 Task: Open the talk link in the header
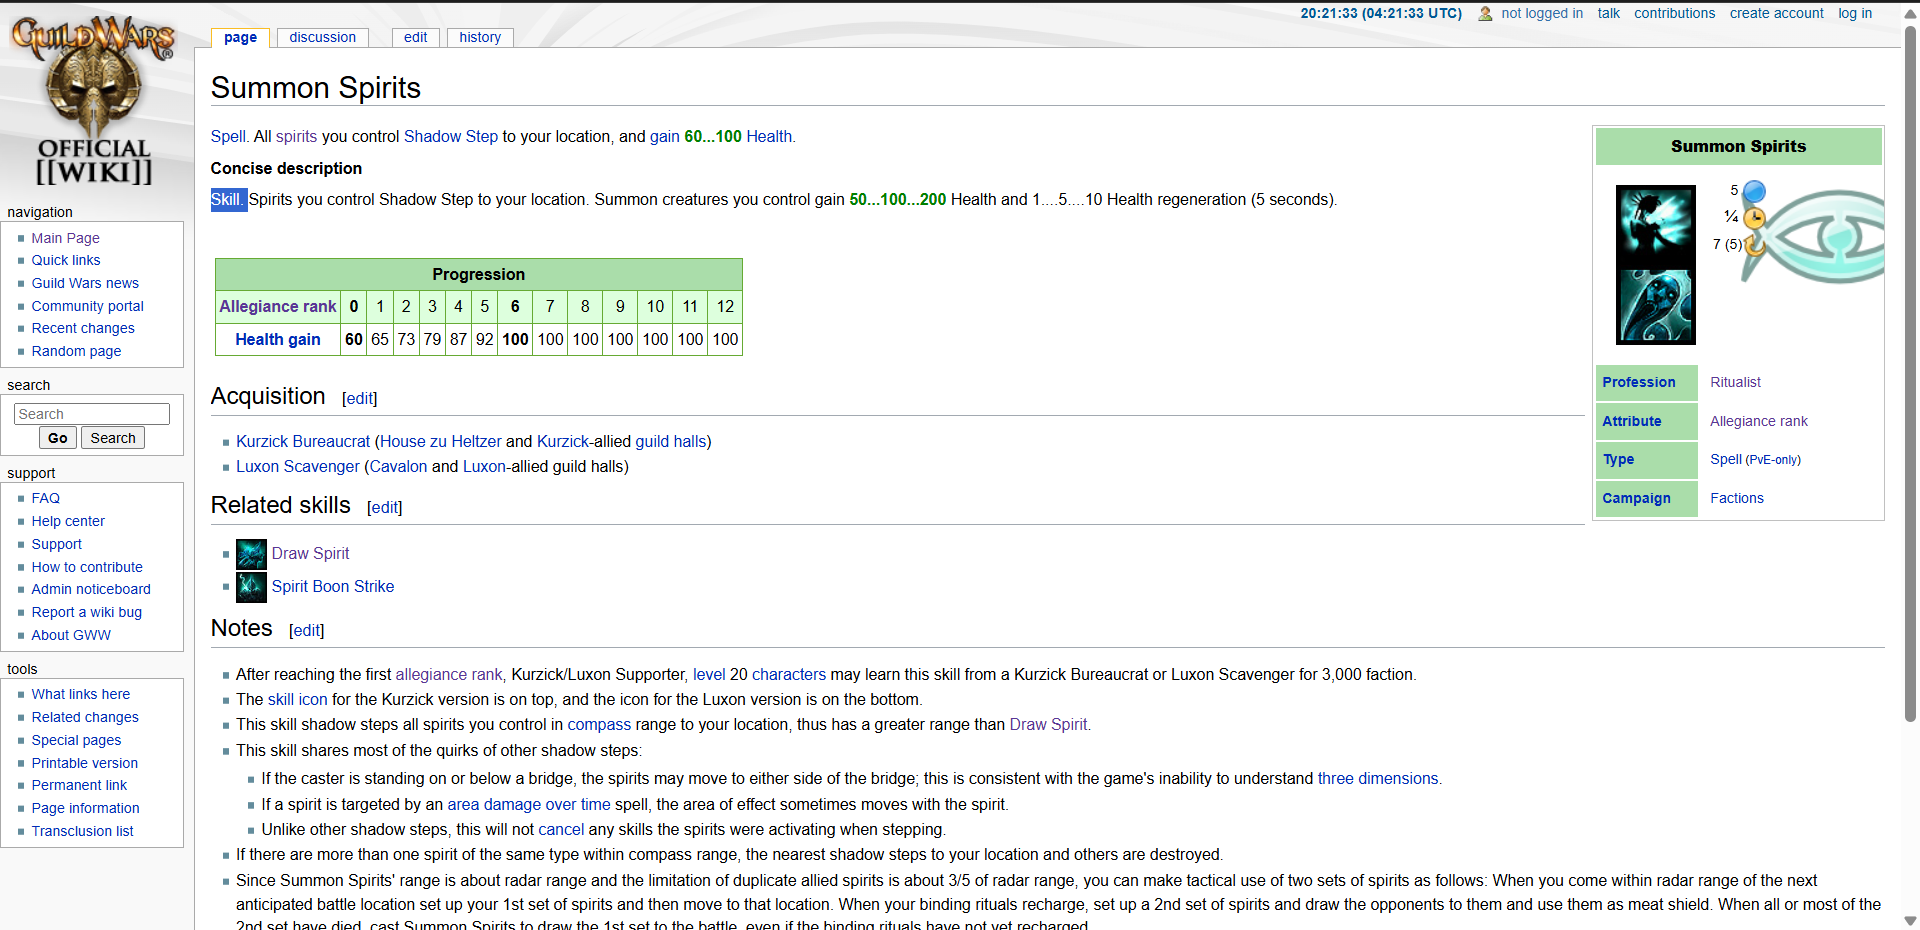1608,13
